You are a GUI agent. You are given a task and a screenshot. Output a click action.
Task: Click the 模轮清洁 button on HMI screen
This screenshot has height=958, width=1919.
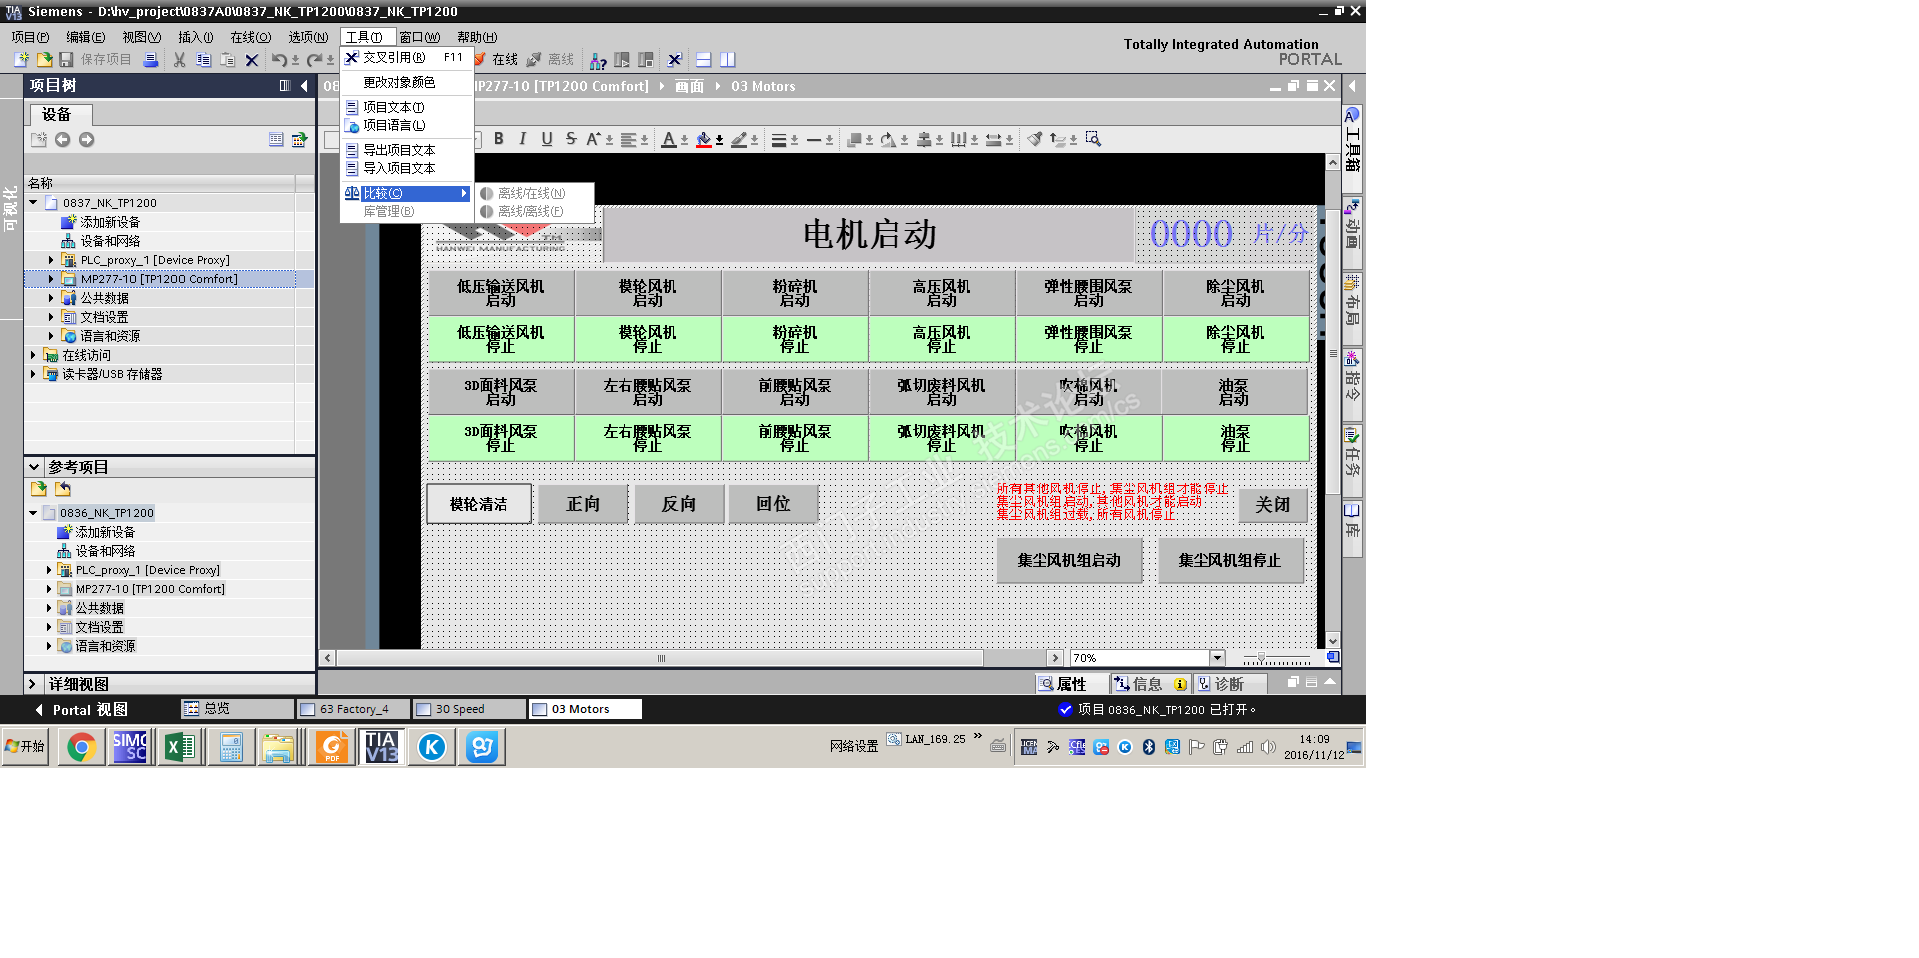click(x=478, y=504)
